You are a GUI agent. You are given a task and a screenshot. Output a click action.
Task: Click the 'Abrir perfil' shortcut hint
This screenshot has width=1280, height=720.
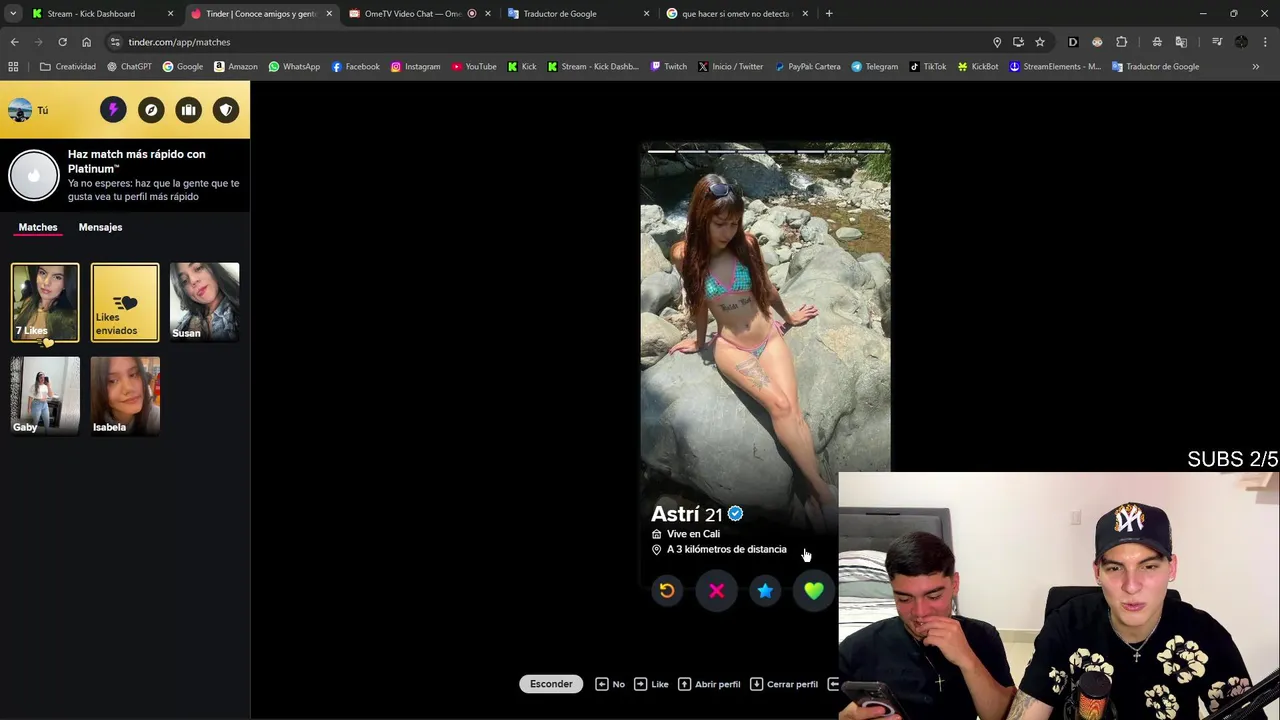pos(709,684)
